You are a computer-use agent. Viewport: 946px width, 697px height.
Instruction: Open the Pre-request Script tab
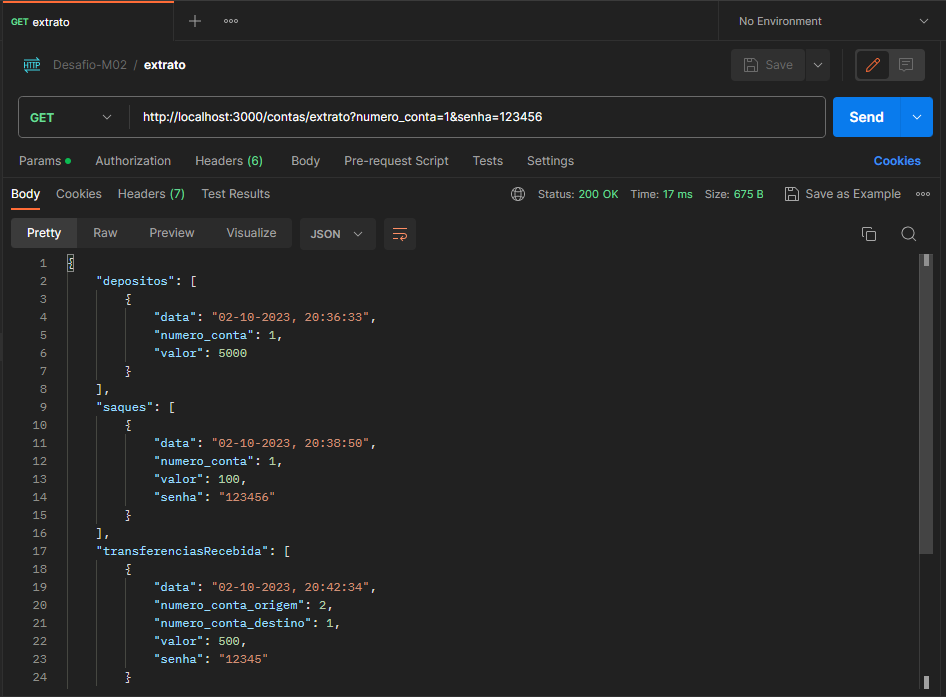click(396, 161)
